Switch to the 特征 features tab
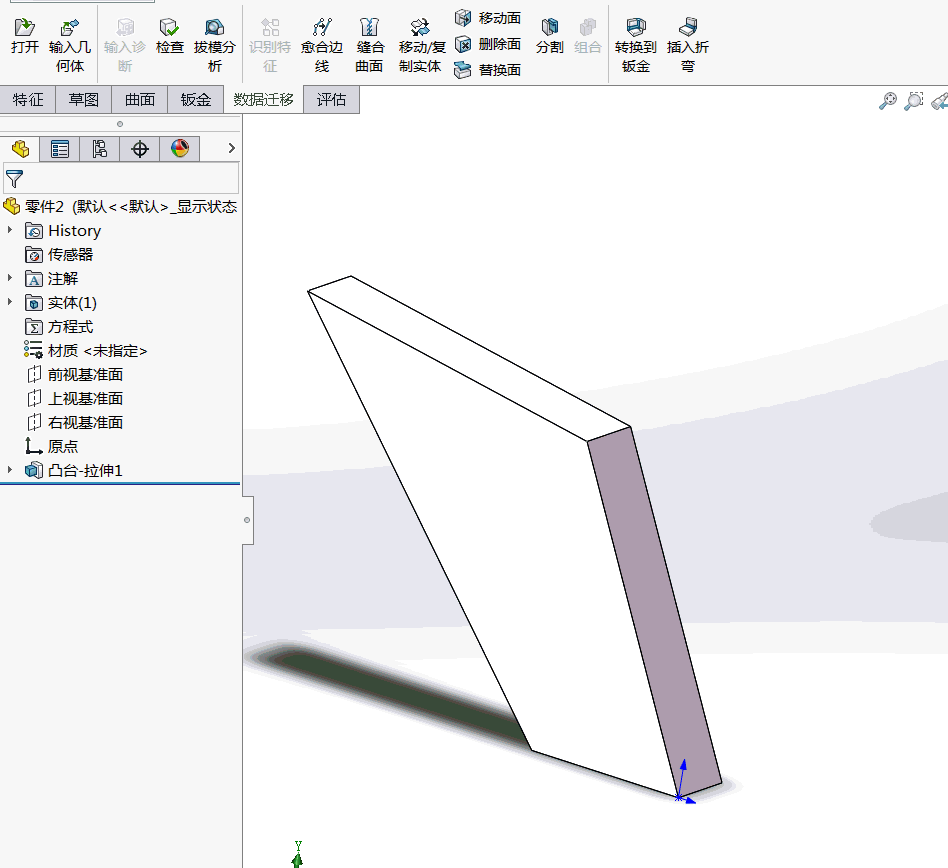The height and width of the screenshot is (868, 948). (x=28, y=100)
